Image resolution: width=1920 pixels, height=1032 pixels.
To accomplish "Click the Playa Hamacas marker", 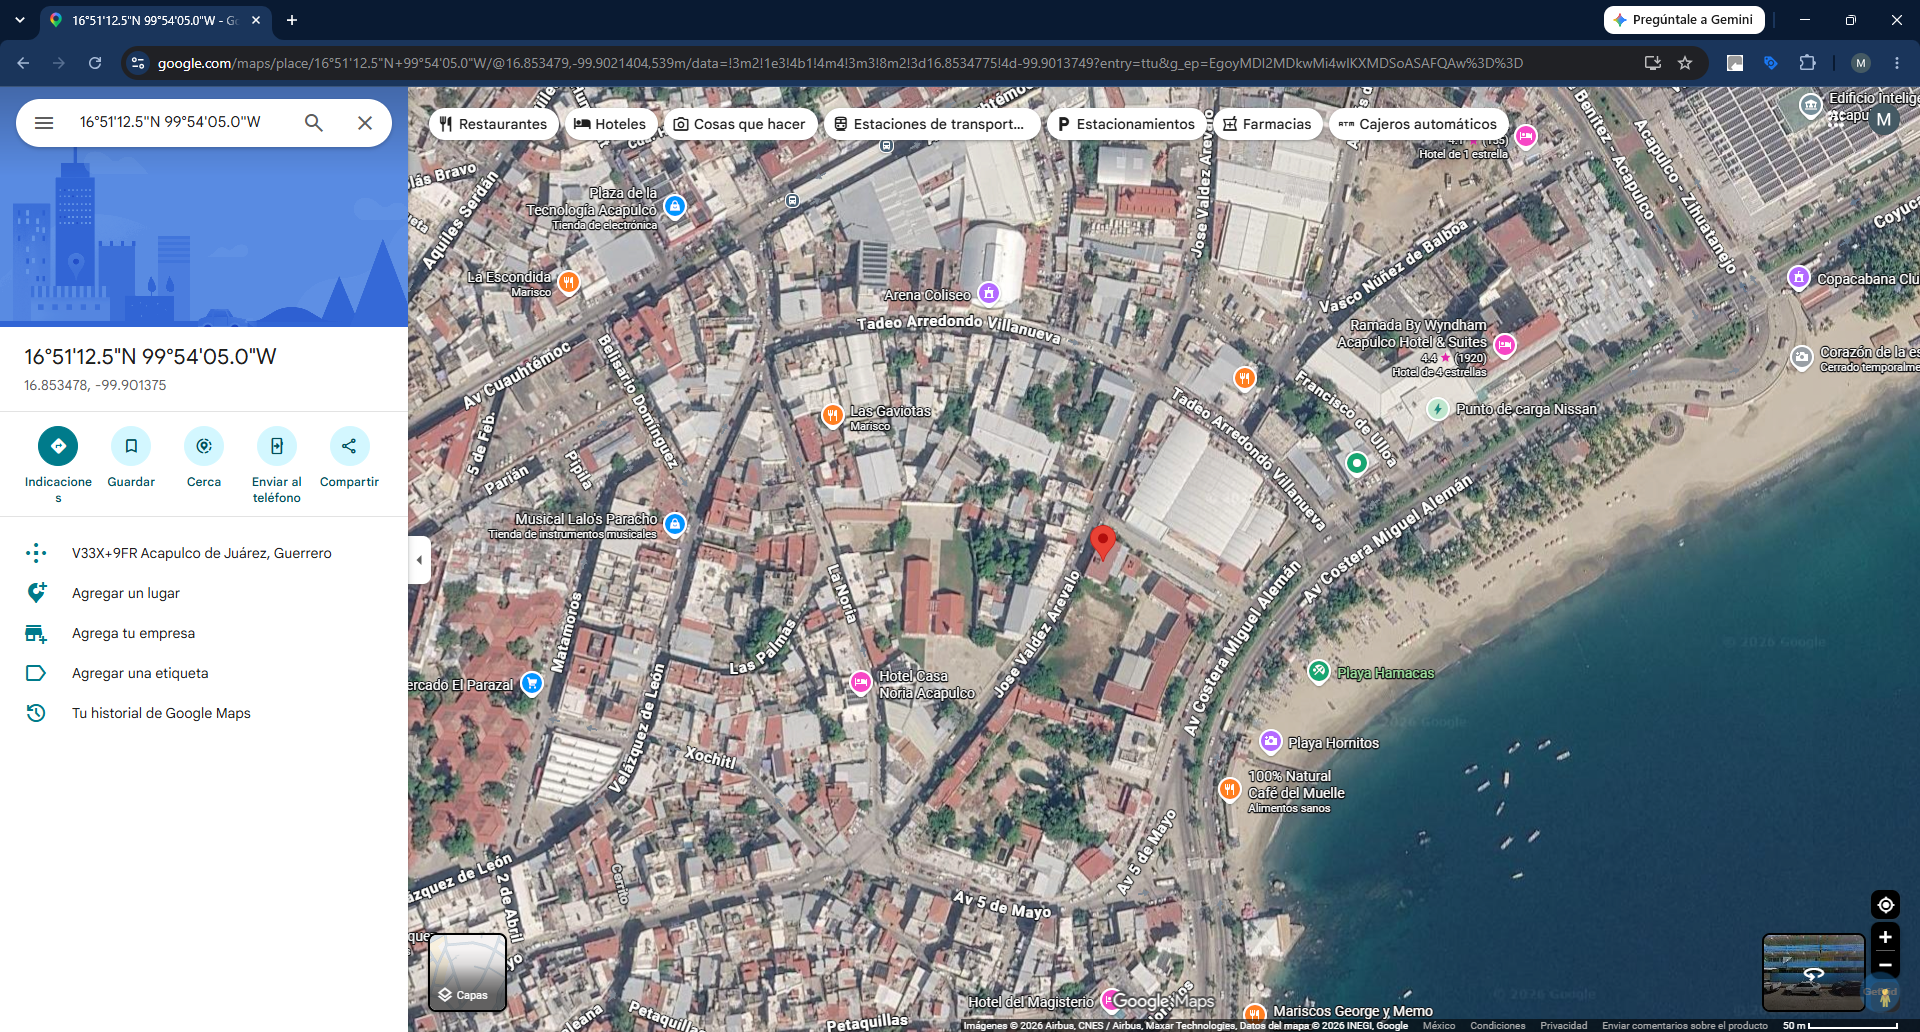I will 1319,671.
